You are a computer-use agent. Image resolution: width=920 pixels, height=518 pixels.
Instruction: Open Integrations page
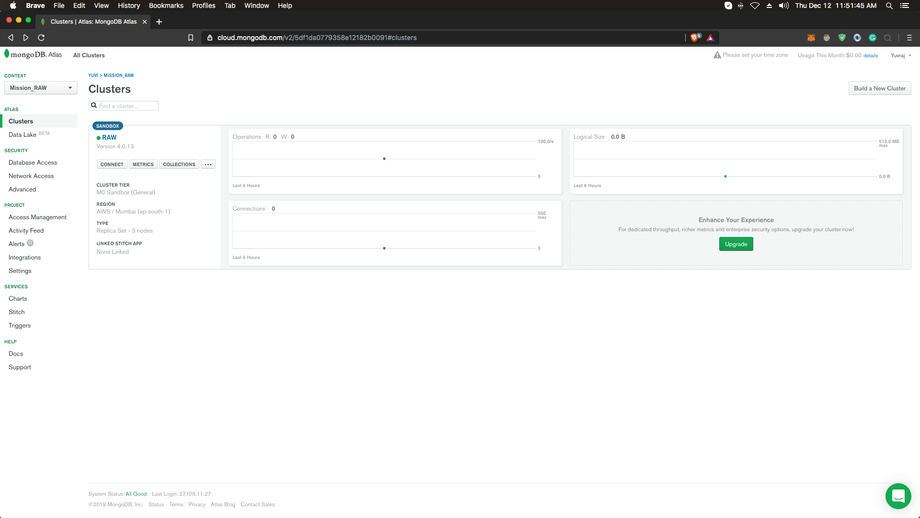click(x=25, y=258)
